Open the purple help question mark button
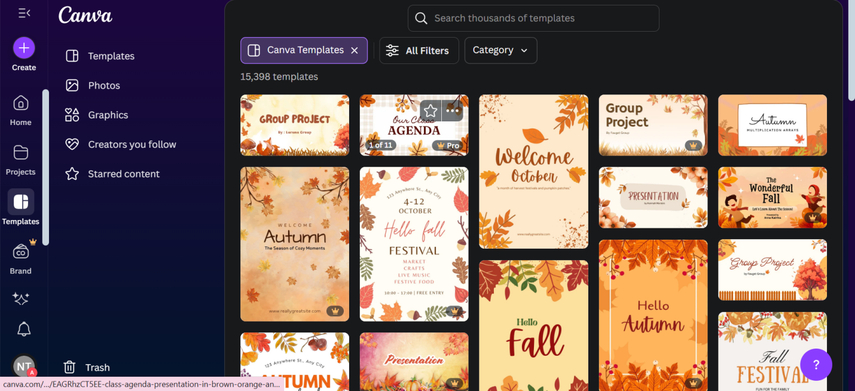The width and height of the screenshot is (855, 391). [x=816, y=365]
